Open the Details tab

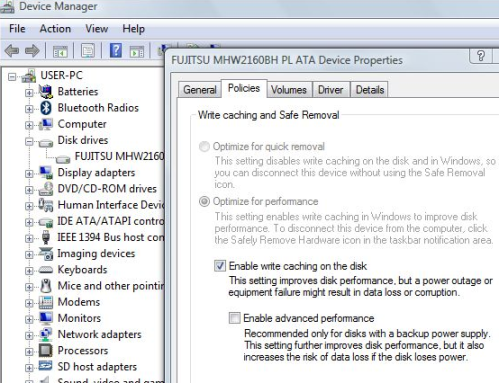coord(370,90)
